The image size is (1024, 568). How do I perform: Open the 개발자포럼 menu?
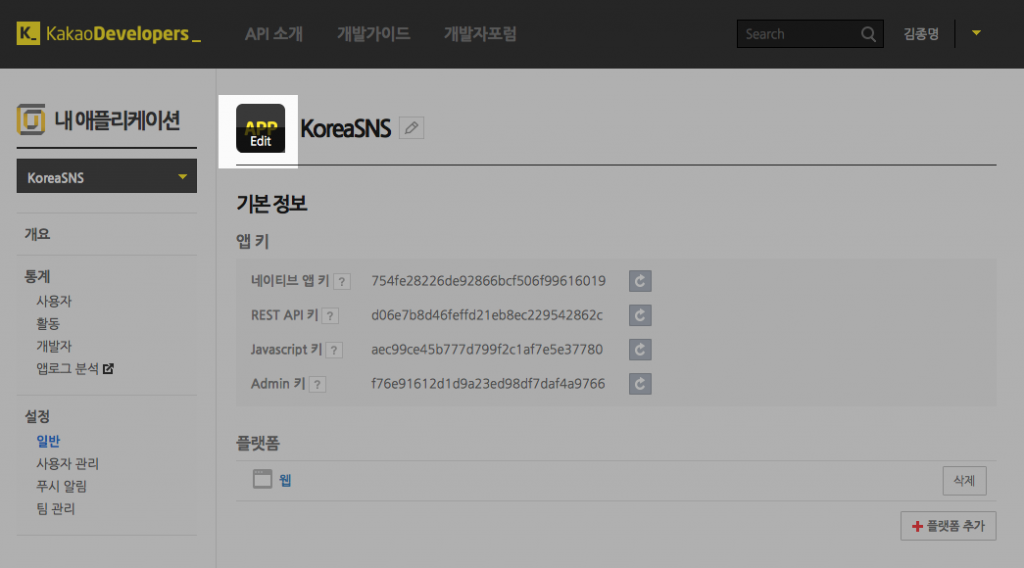(480, 34)
